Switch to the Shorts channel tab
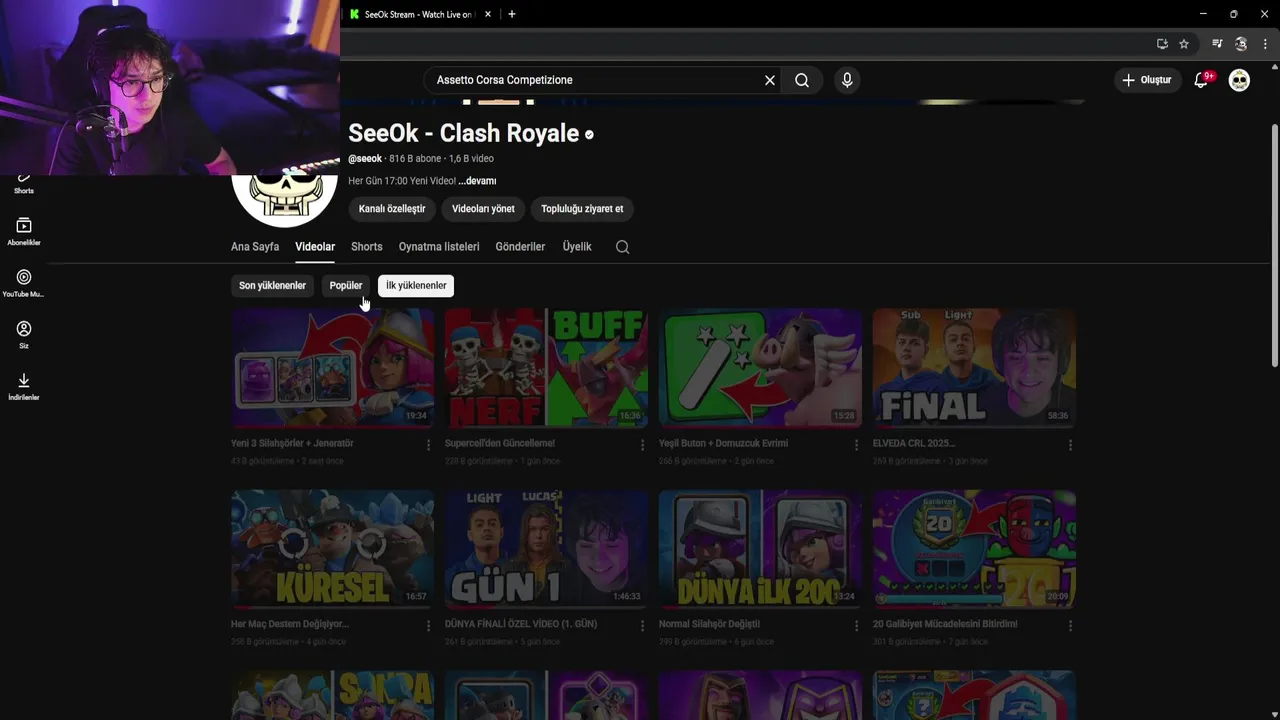Screen dimensions: 1280x720 tap(366, 247)
